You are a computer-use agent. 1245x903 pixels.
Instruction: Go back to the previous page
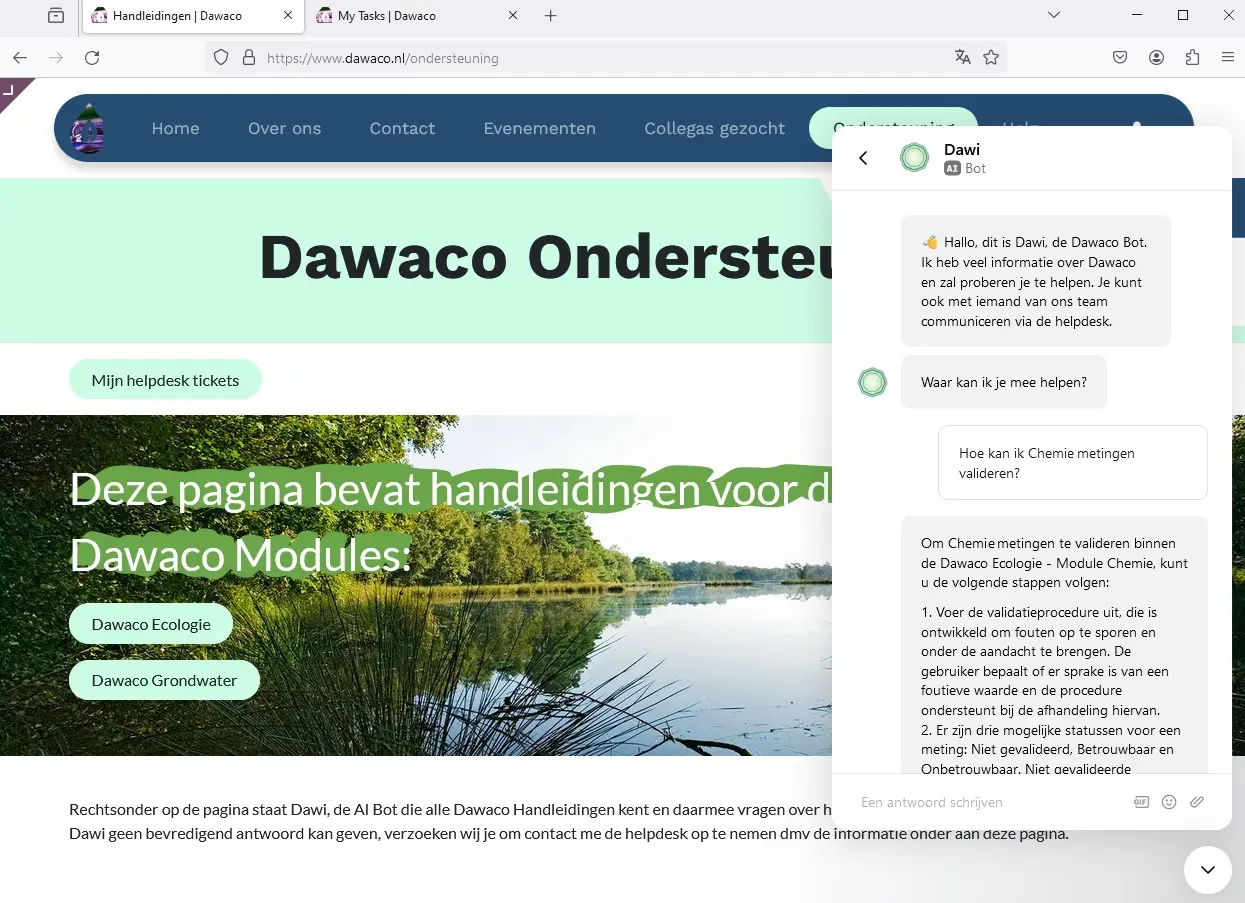(20, 58)
